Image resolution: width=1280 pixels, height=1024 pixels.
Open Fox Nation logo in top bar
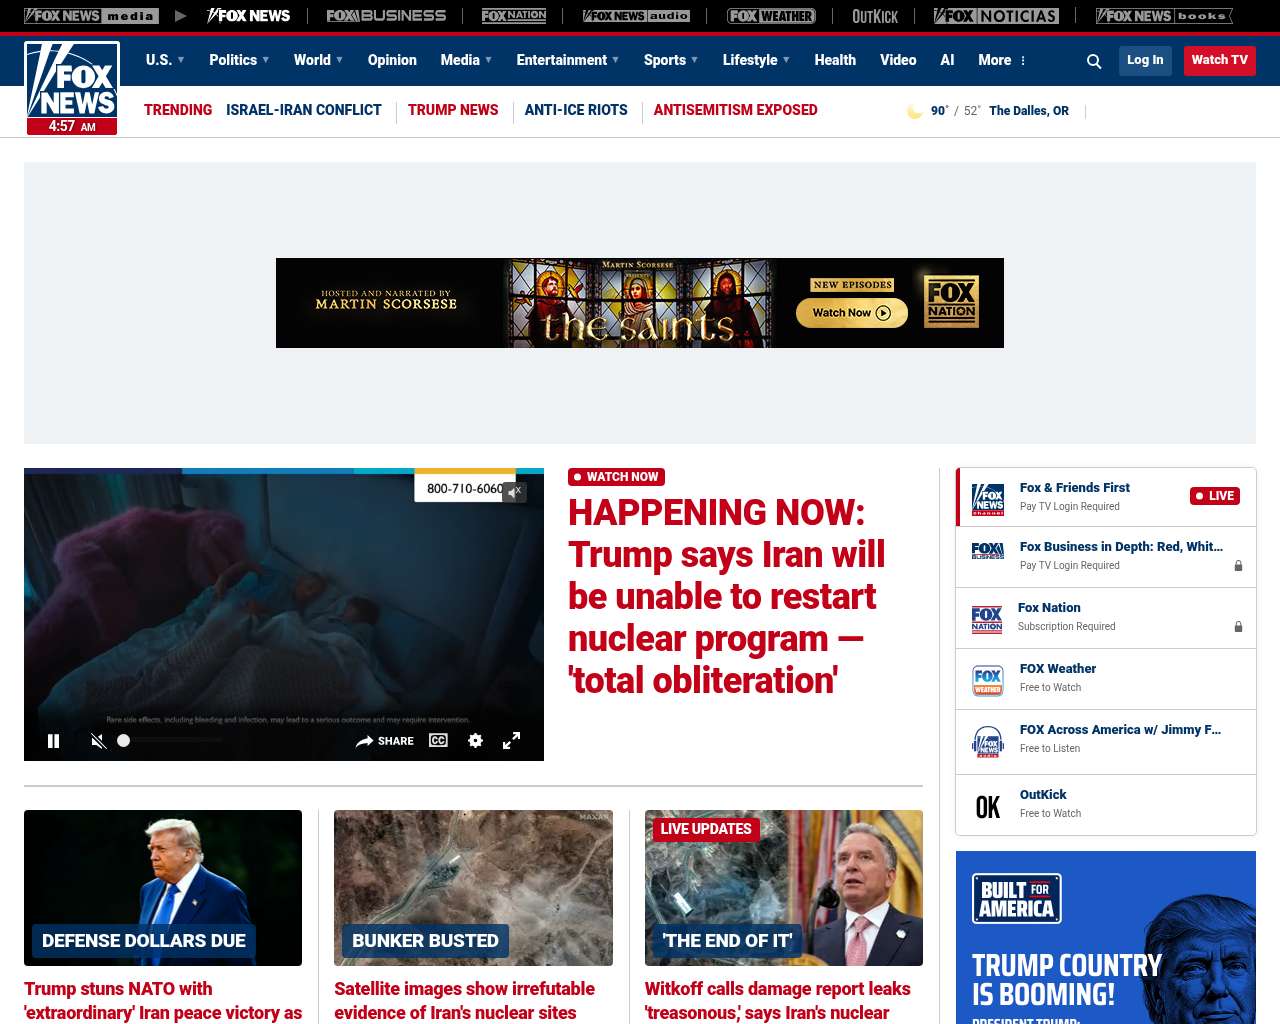click(514, 16)
